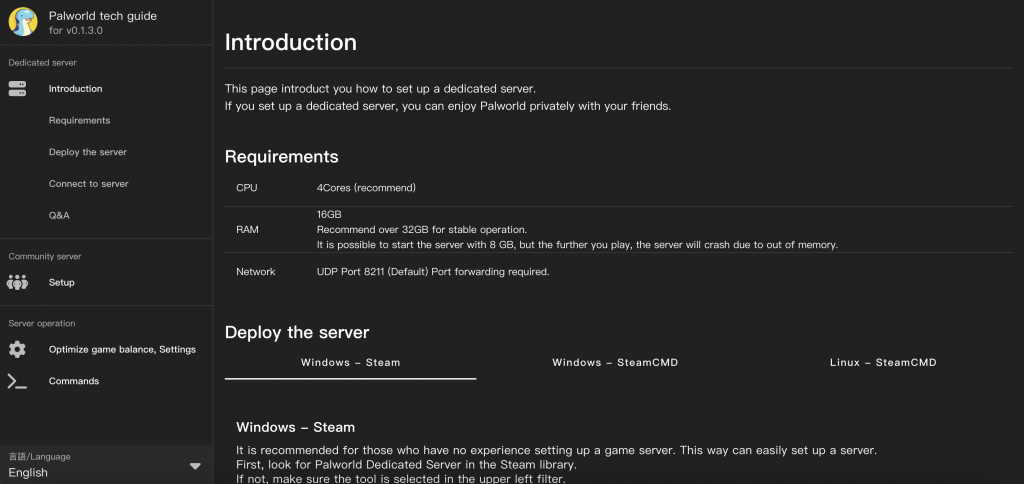1024x484 pixels.
Task: Open the Introduction sidebar link
Action: pyautogui.click(x=75, y=89)
